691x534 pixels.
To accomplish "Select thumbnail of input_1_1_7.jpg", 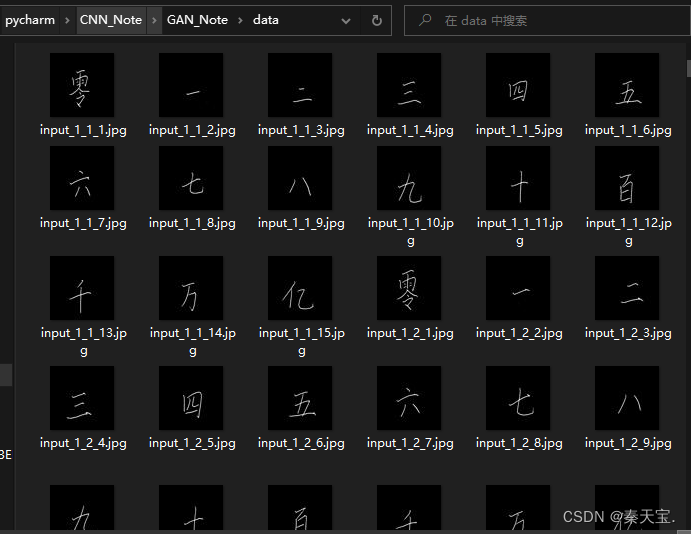I will click(x=82, y=178).
